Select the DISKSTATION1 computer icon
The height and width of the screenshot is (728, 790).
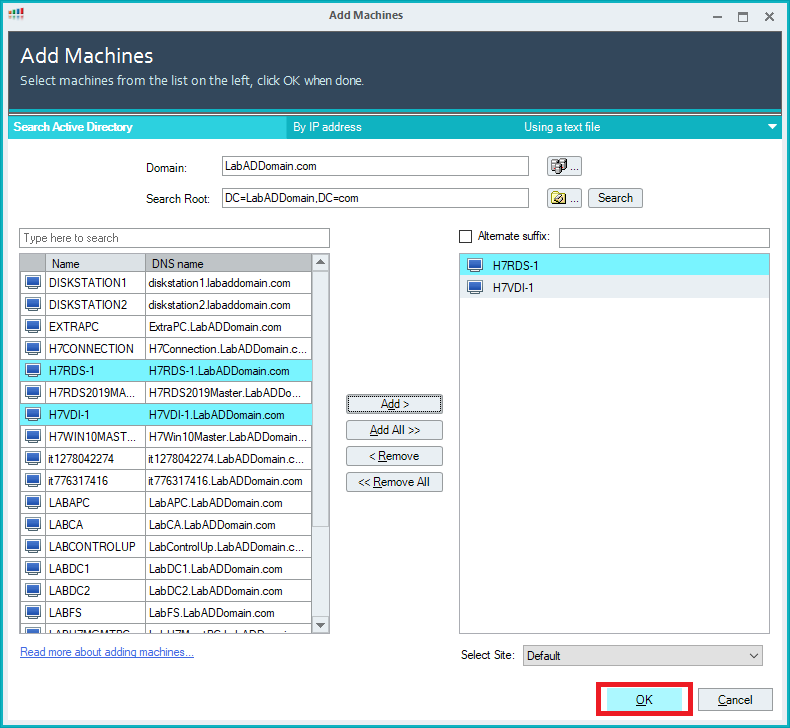point(33,283)
